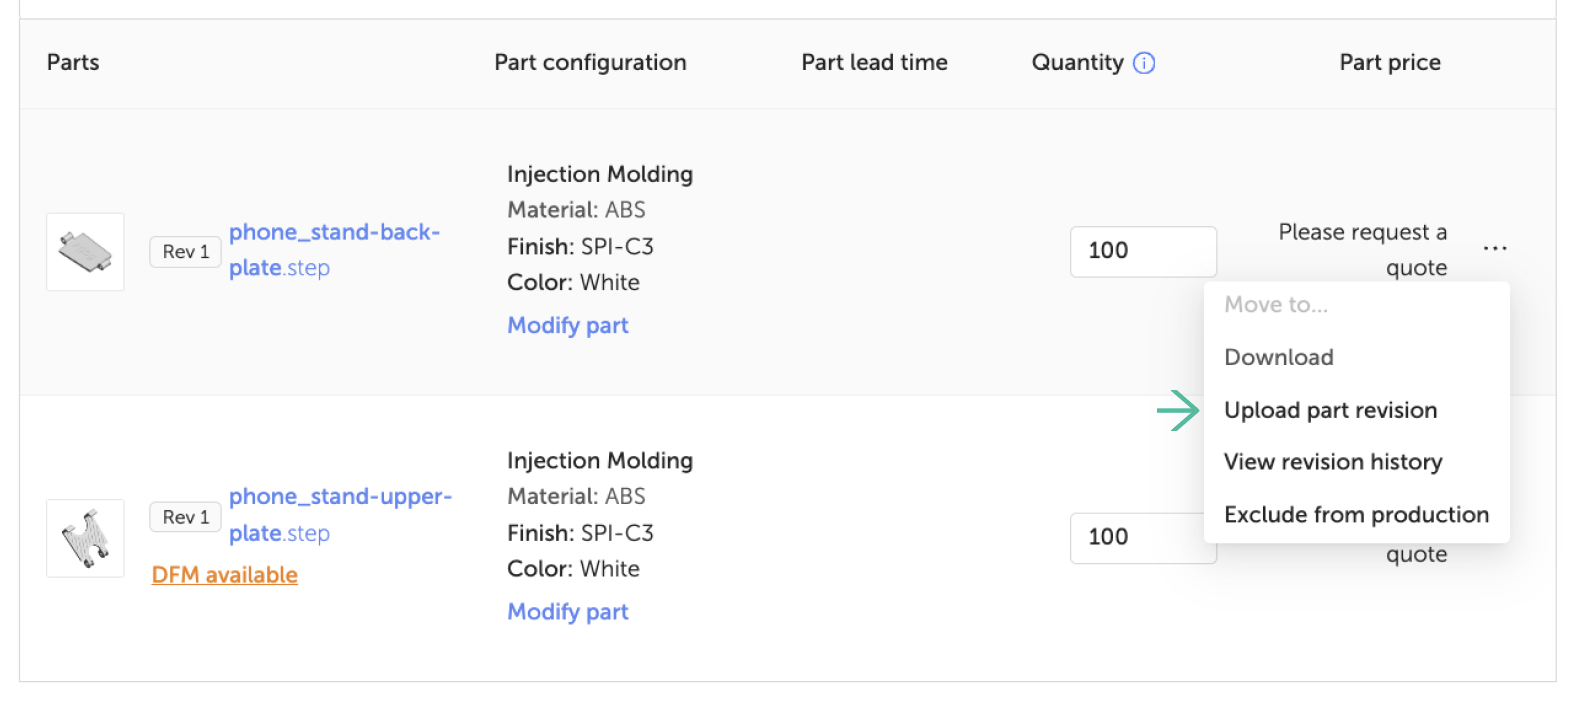Click the Rev 1 badge for upper-plate
The height and width of the screenshot is (708, 1574).
pos(186,517)
